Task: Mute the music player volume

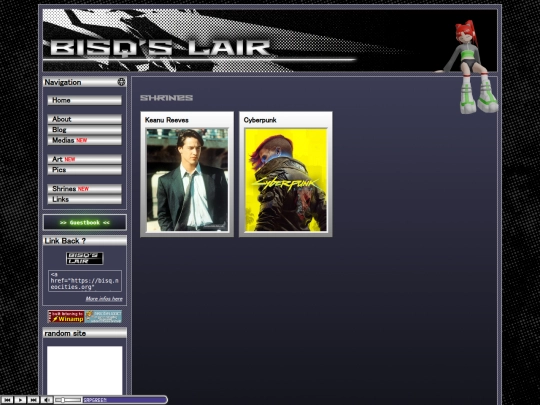Action: (x=46, y=400)
